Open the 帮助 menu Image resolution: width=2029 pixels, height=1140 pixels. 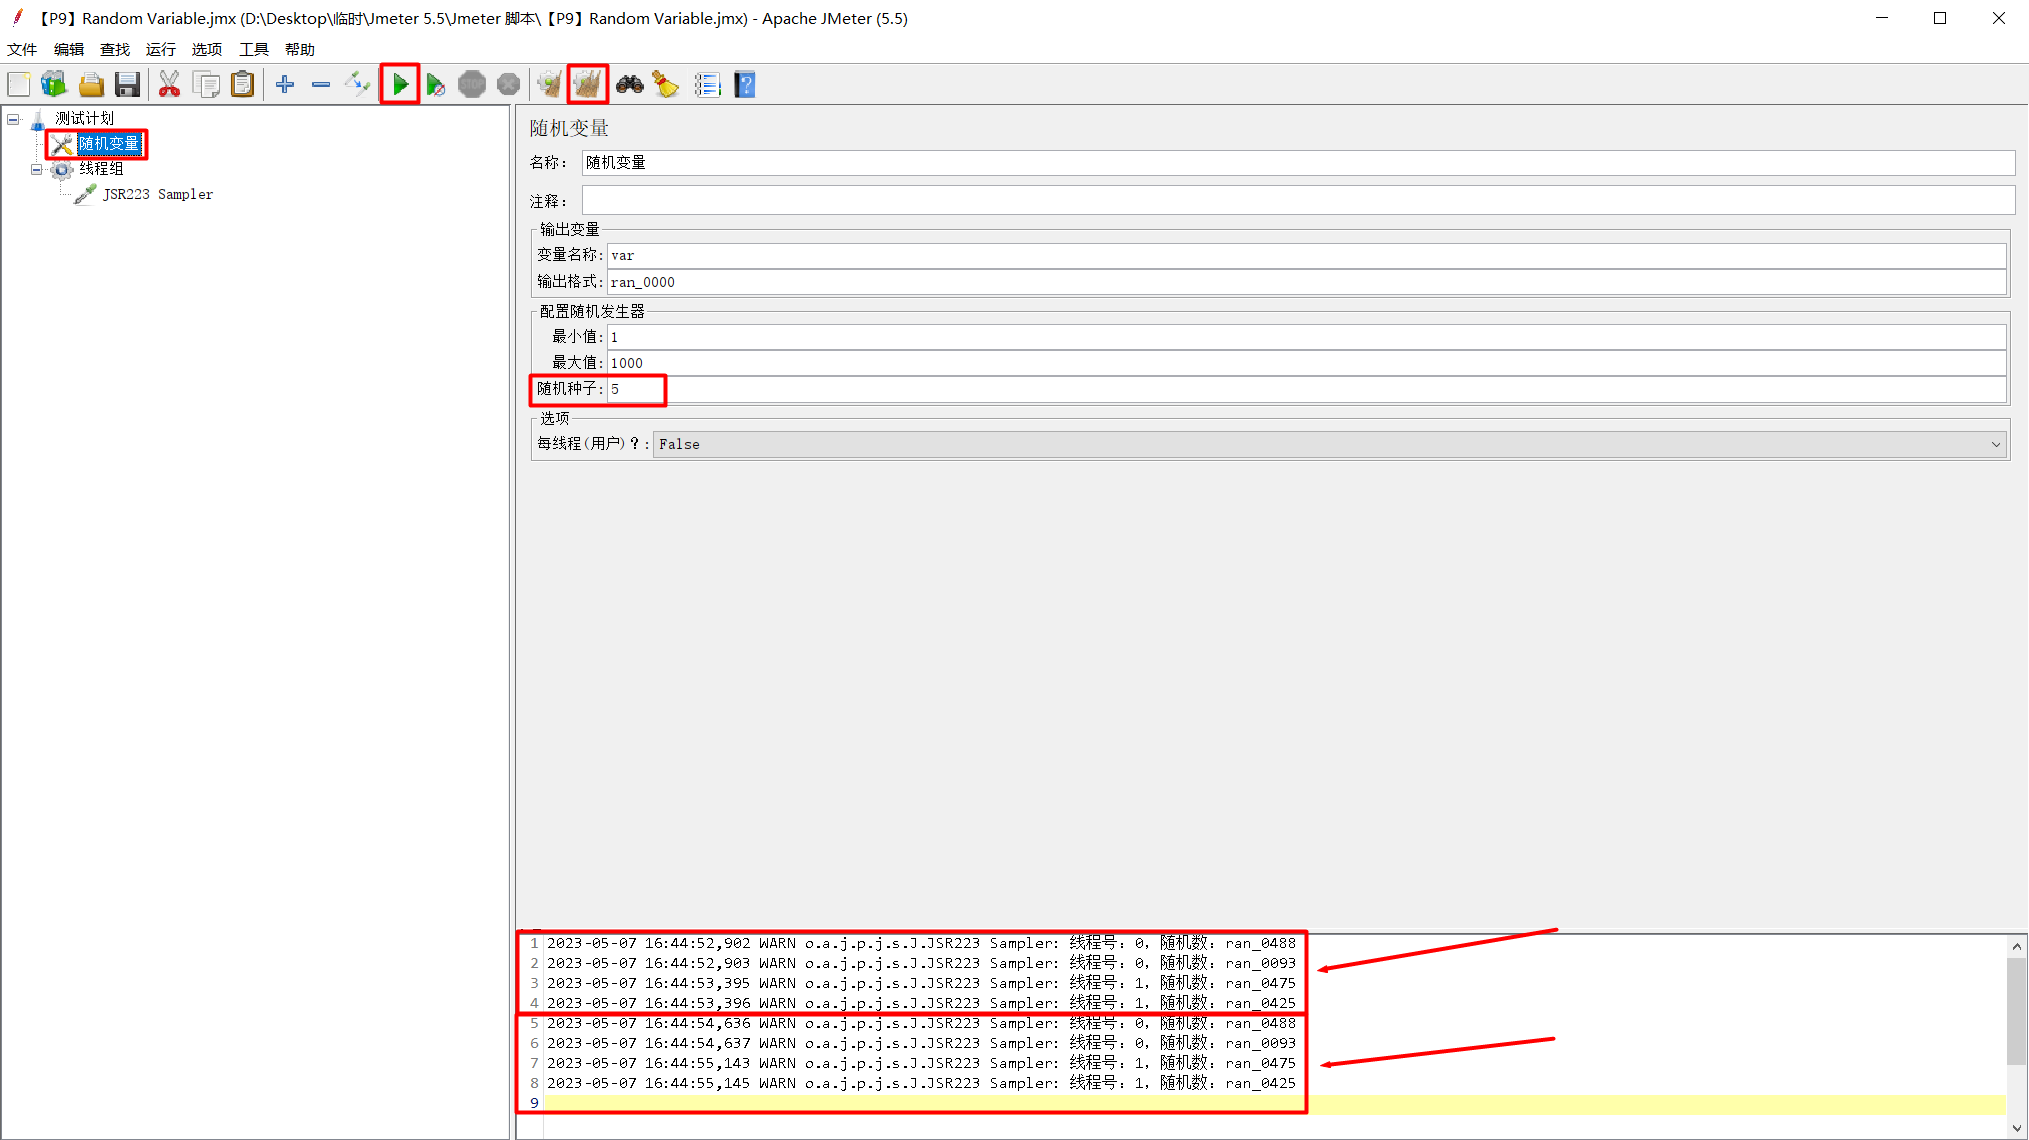pyautogui.click(x=300, y=49)
